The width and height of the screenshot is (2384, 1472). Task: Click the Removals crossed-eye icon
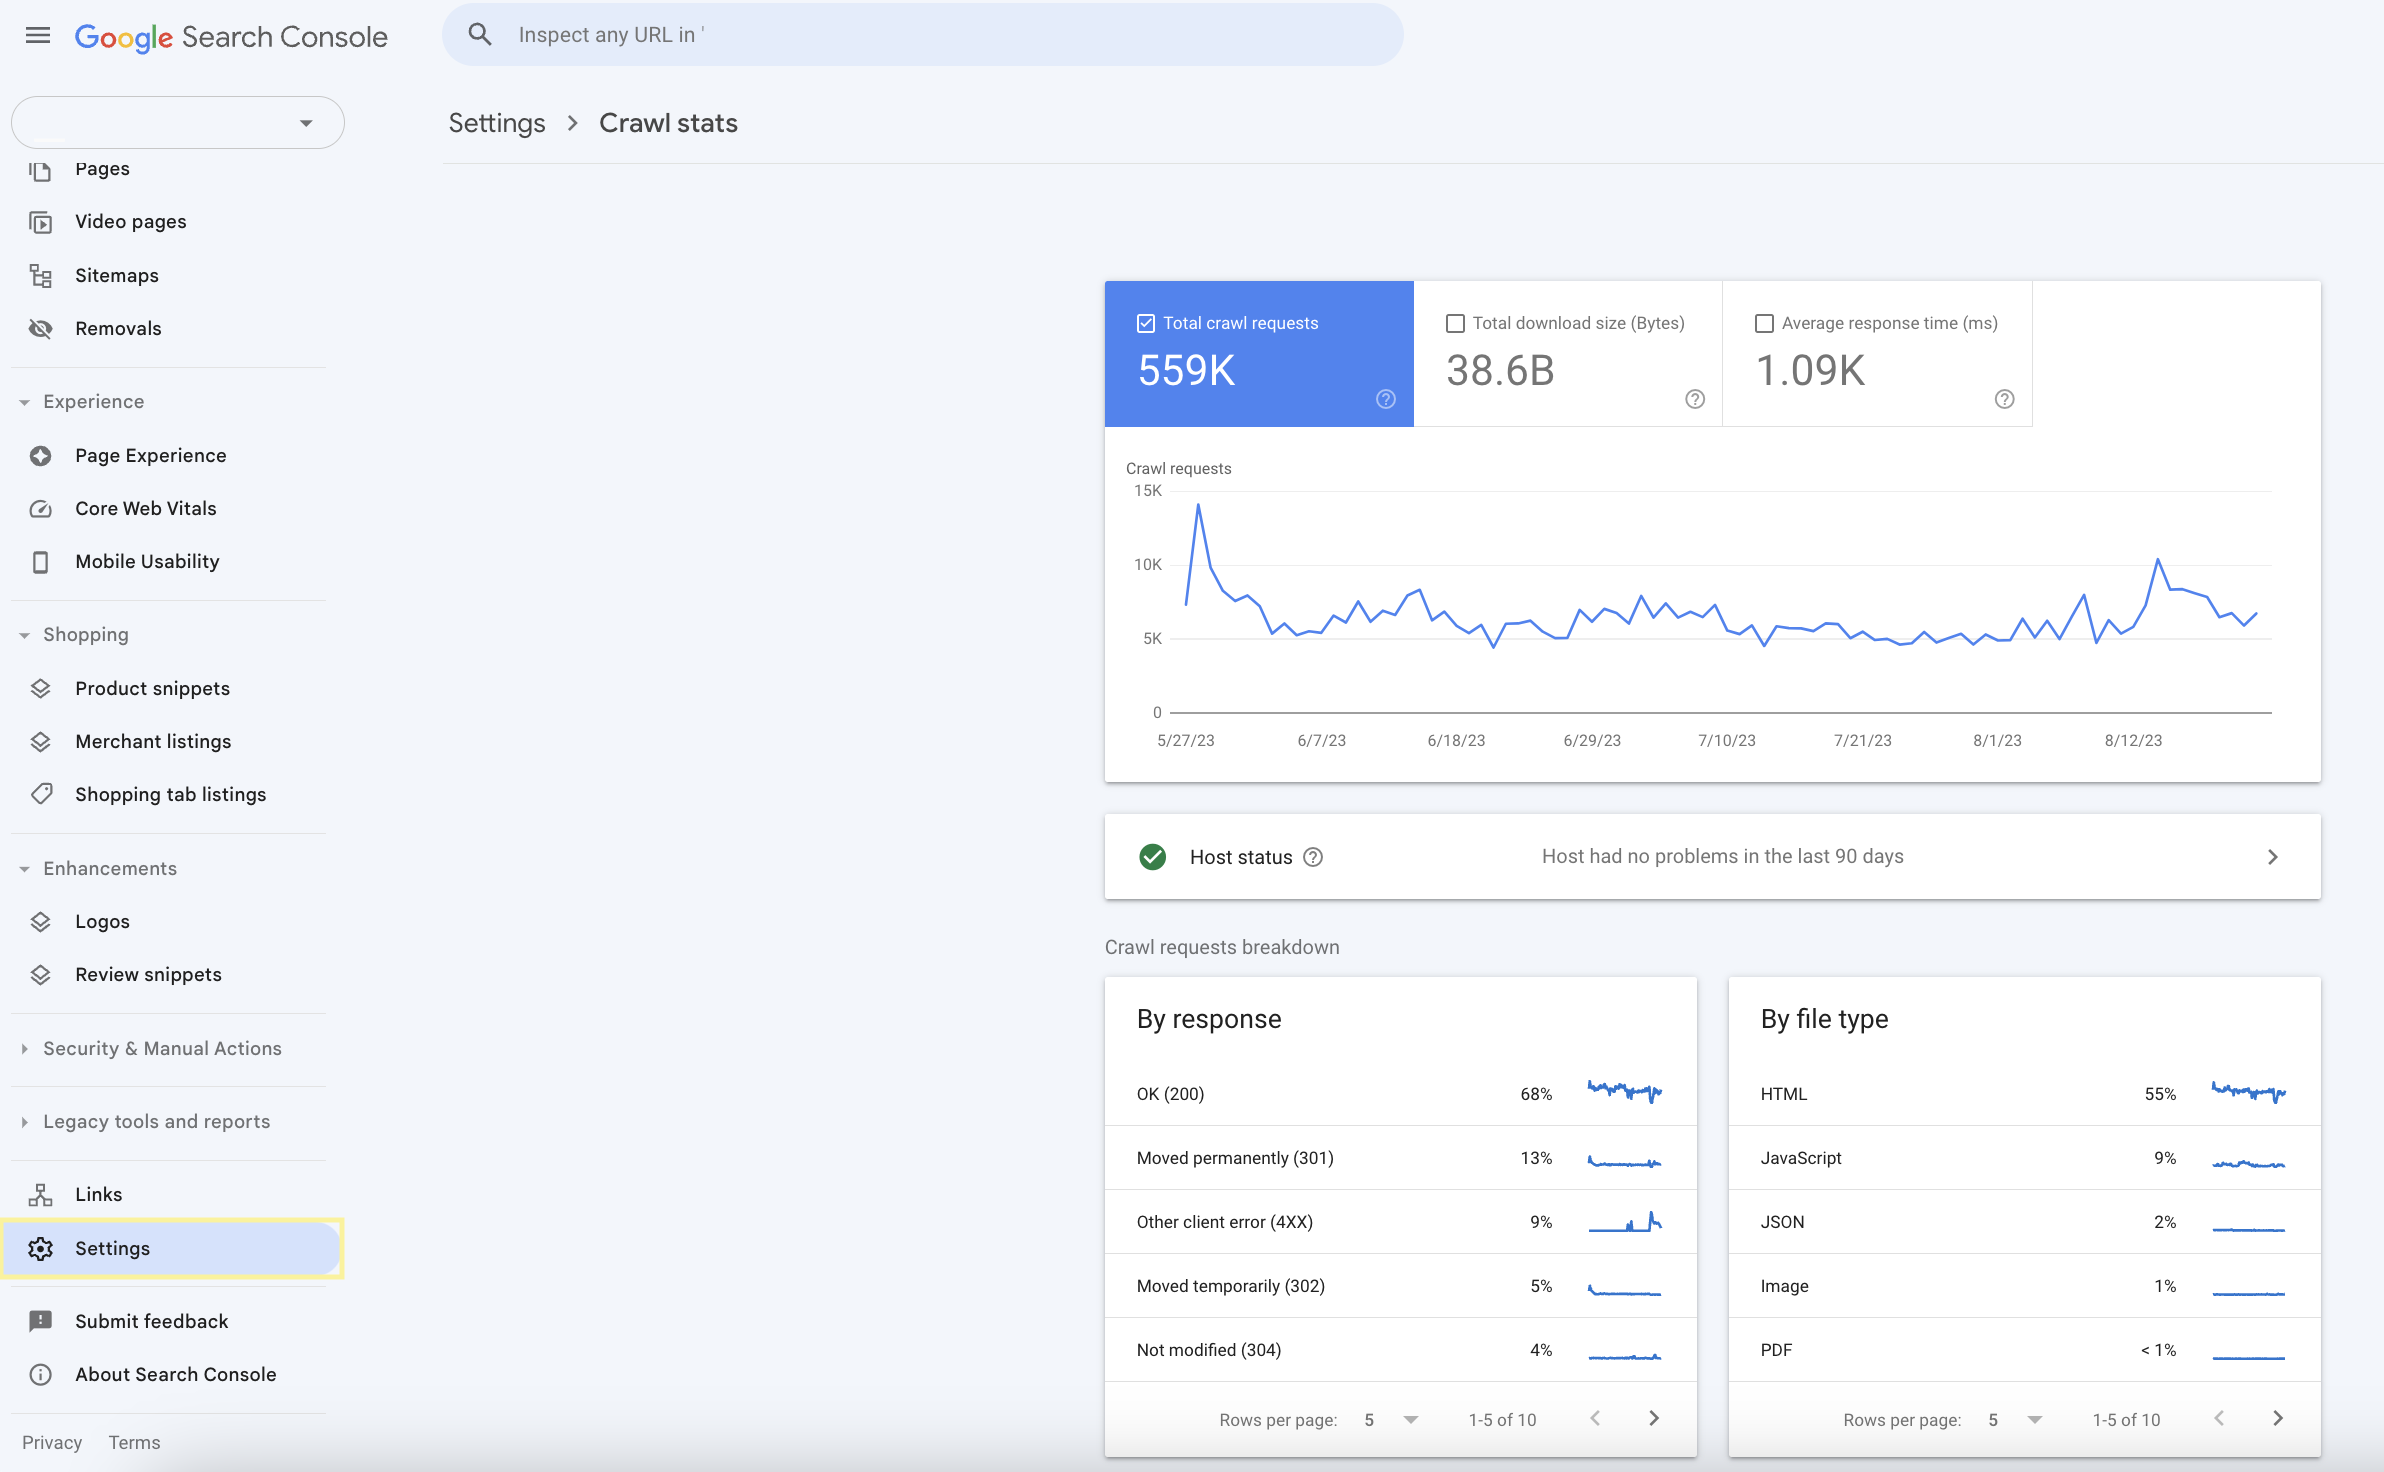[x=40, y=329]
